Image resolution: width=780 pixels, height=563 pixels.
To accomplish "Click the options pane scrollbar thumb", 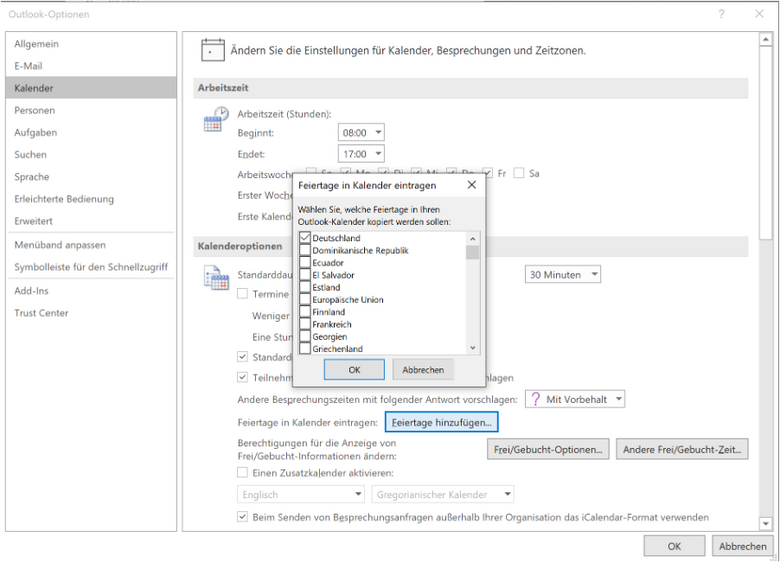I will [765, 143].
